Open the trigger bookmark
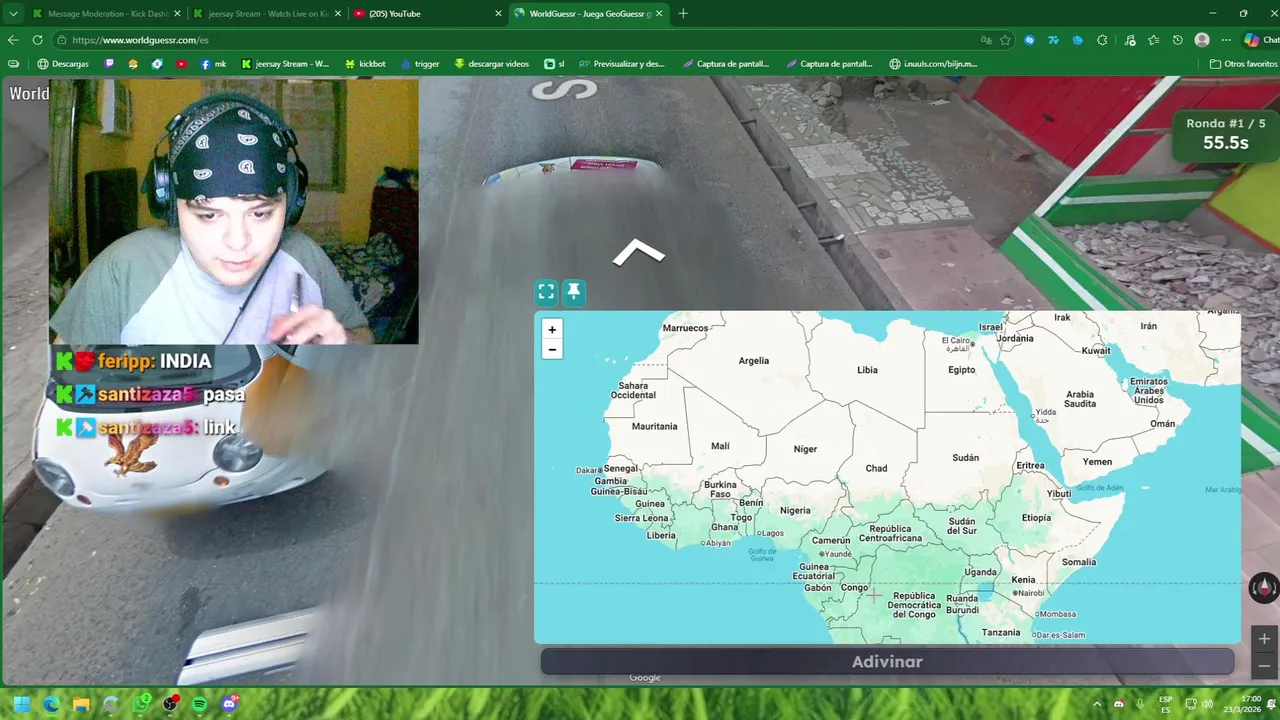1280x720 pixels. point(420,64)
